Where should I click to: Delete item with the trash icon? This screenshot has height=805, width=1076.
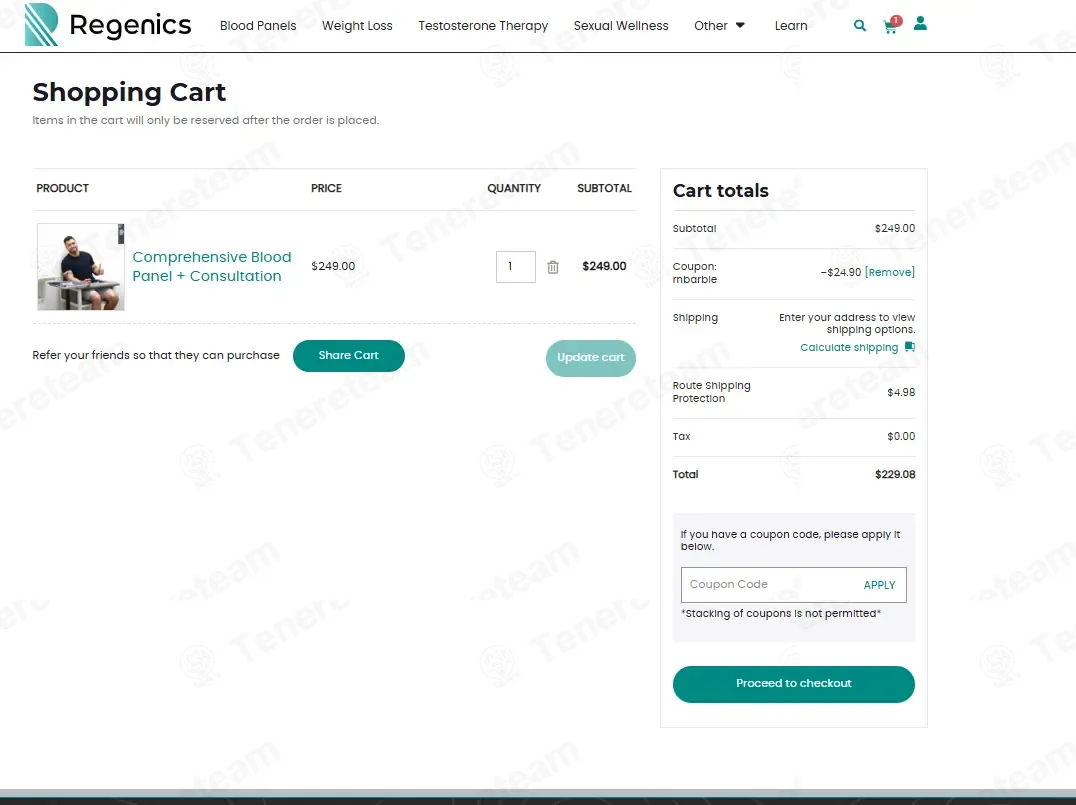pos(553,267)
